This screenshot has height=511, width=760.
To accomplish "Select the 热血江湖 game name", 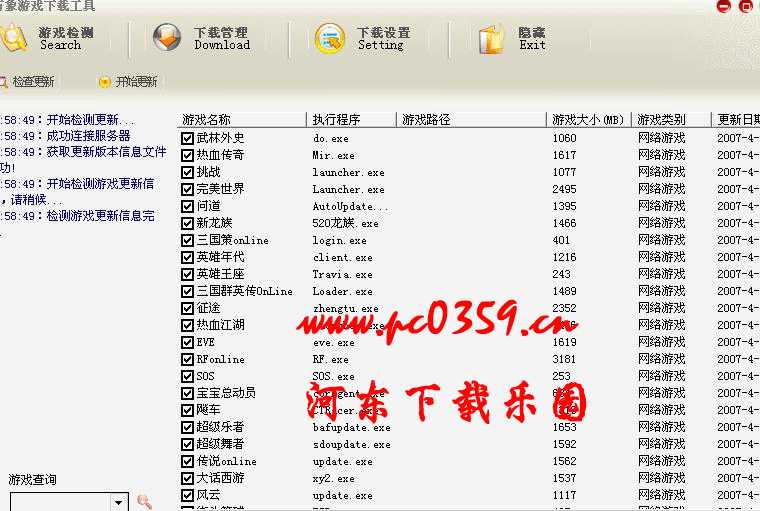I will point(221,325).
